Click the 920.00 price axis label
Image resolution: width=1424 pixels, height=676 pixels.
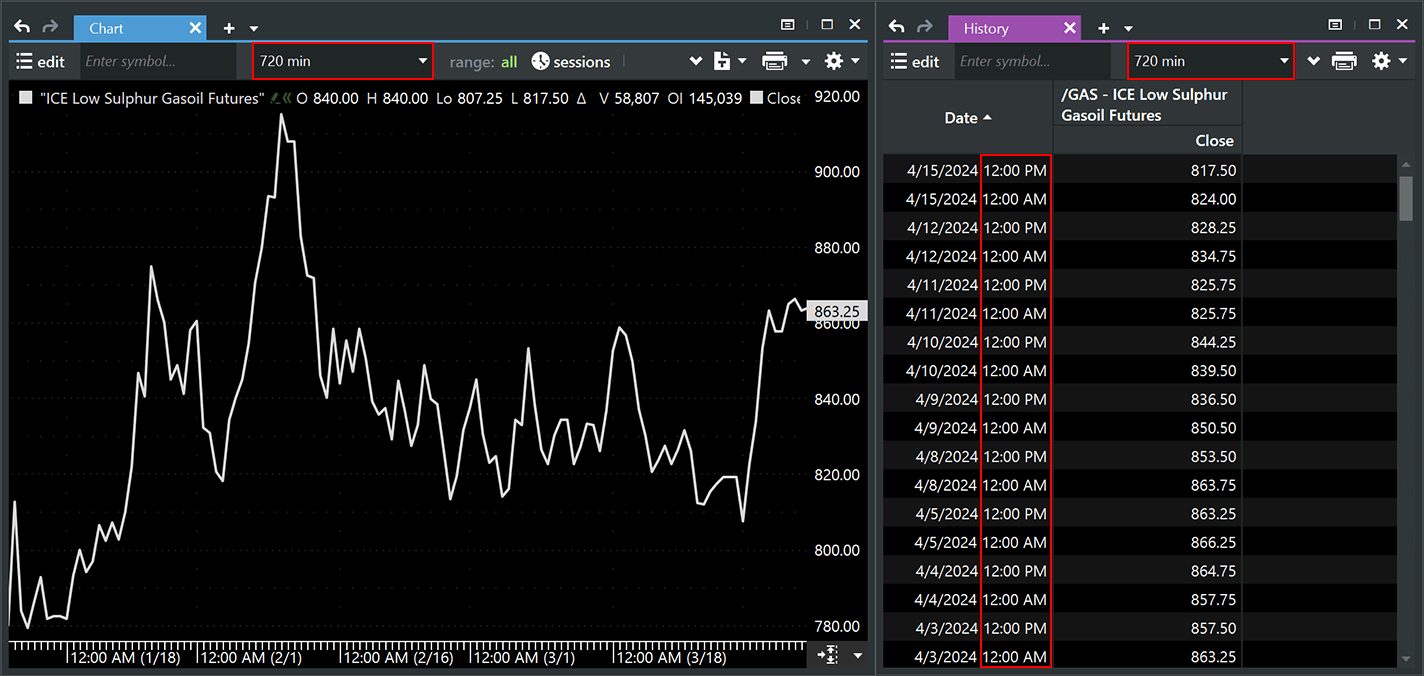point(837,96)
